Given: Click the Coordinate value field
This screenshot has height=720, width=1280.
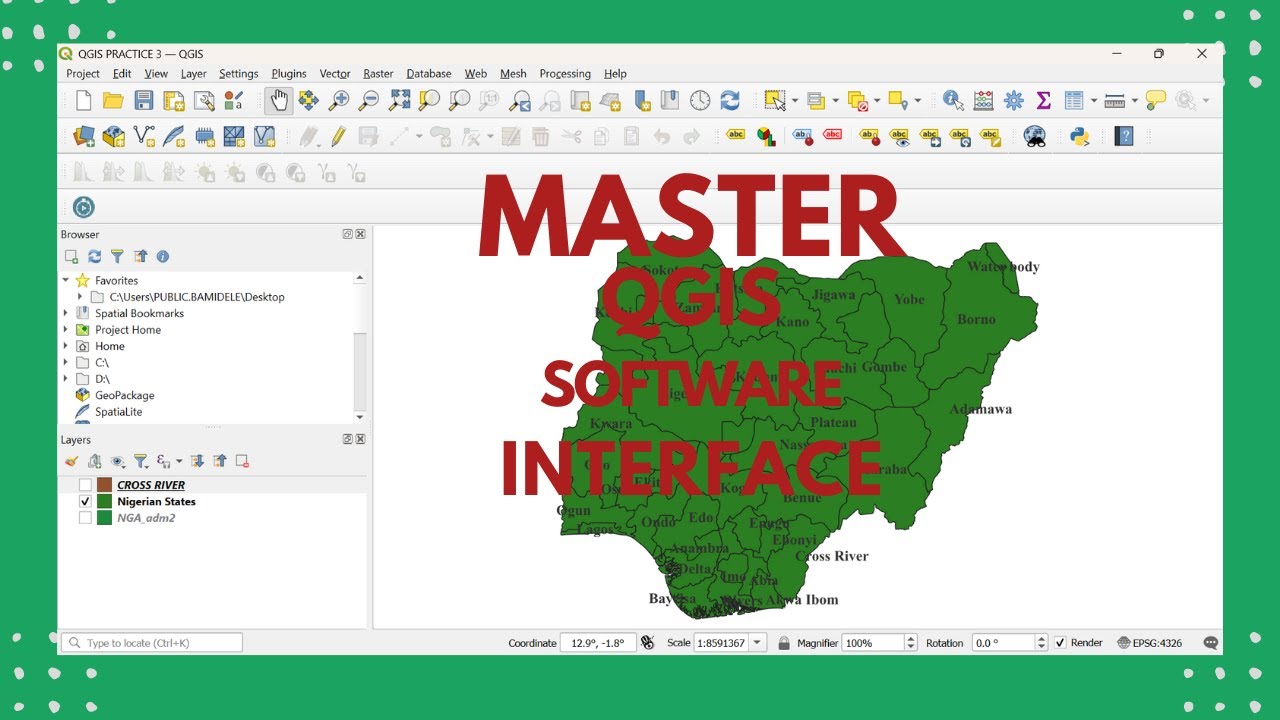Looking at the screenshot, I should pyautogui.click(x=598, y=643).
